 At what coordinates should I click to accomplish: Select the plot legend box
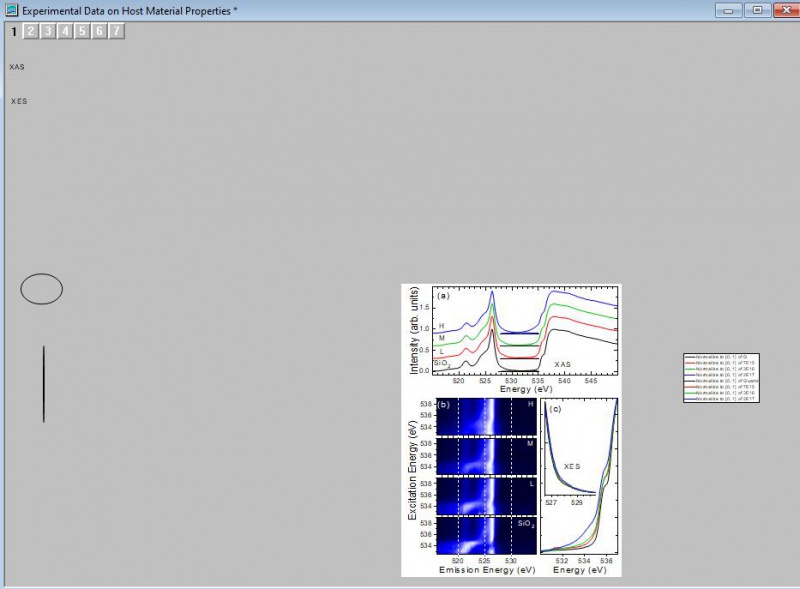720,377
